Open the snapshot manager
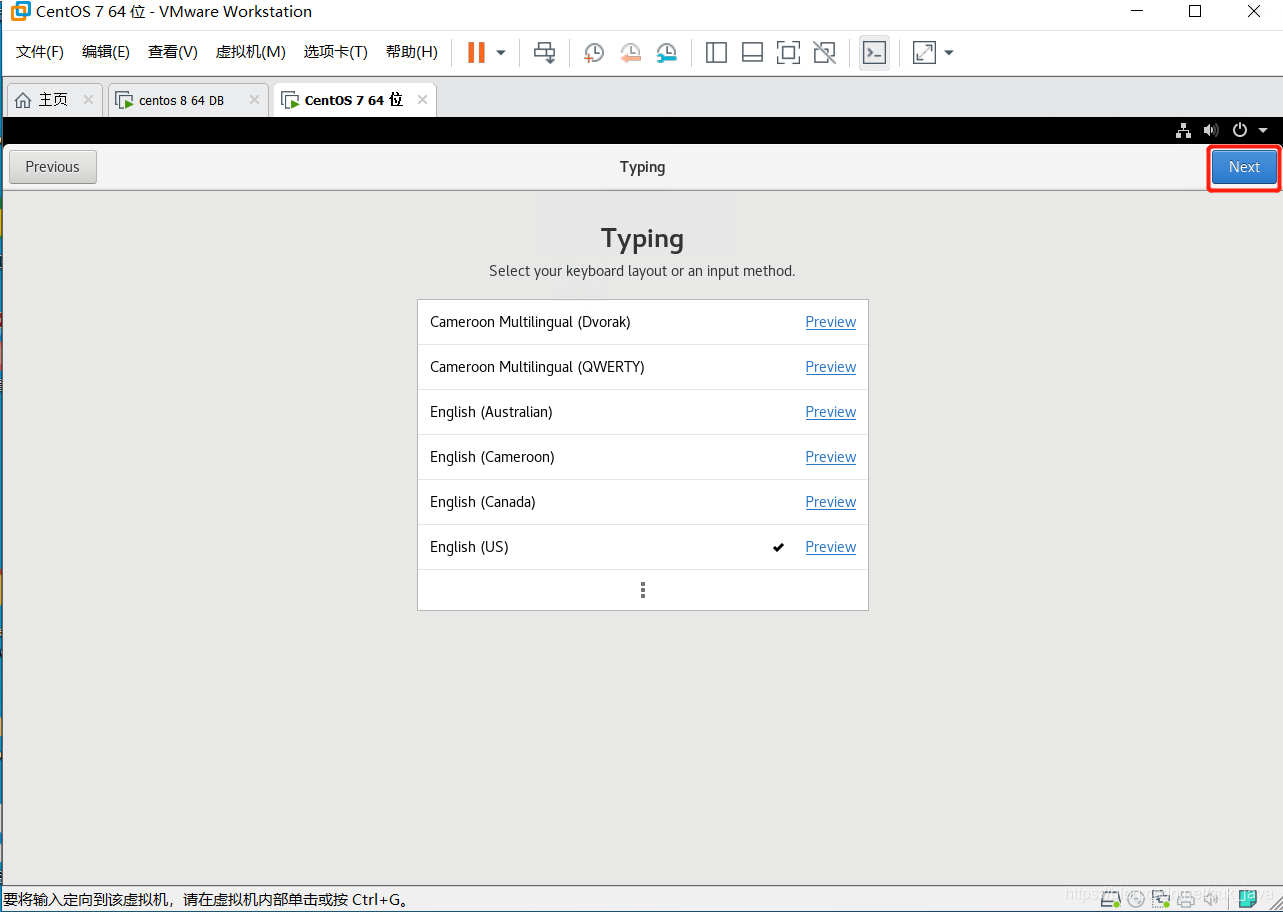Viewport: 1283px width, 912px height. coord(666,53)
